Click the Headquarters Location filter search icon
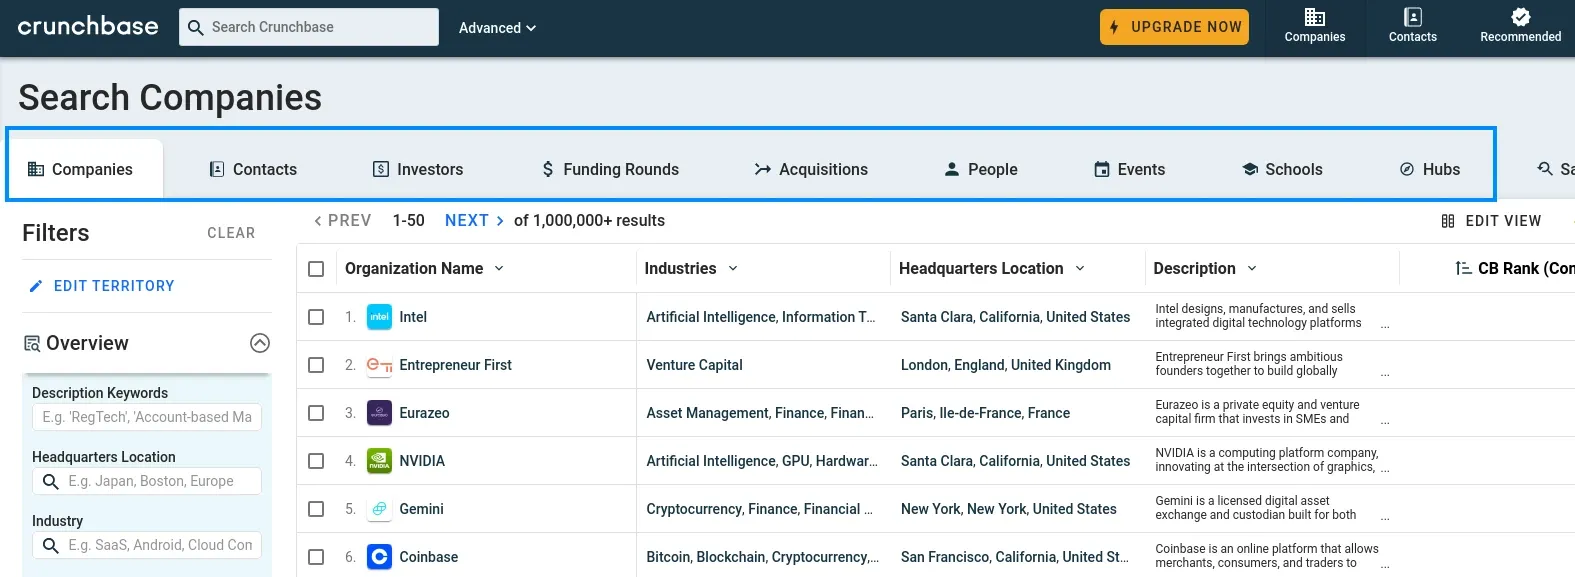Image resolution: width=1575 pixels, height=577 pixels. [51, 482]
